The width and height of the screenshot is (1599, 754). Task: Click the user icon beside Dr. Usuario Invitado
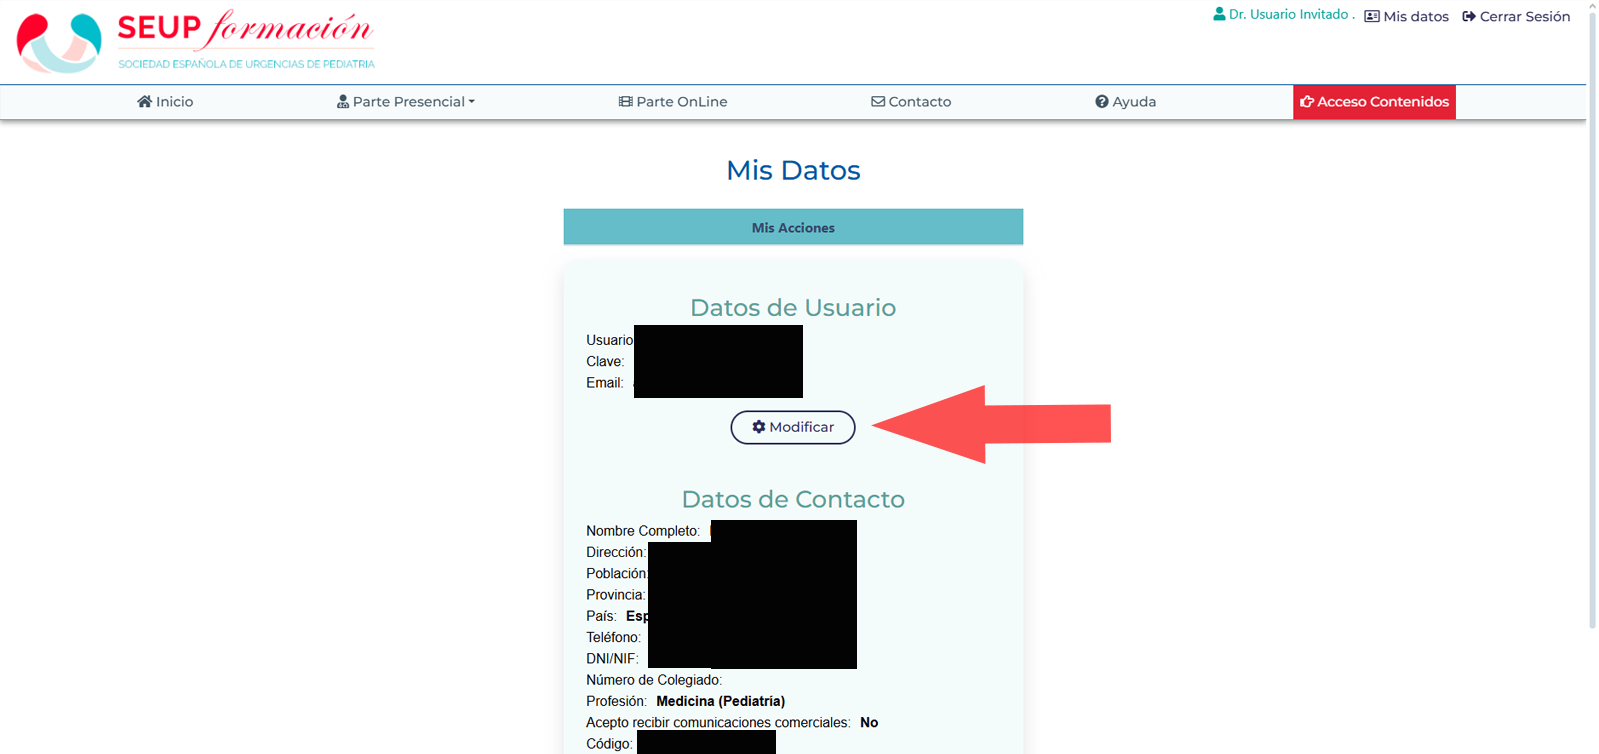click(x=1219, y=15)
